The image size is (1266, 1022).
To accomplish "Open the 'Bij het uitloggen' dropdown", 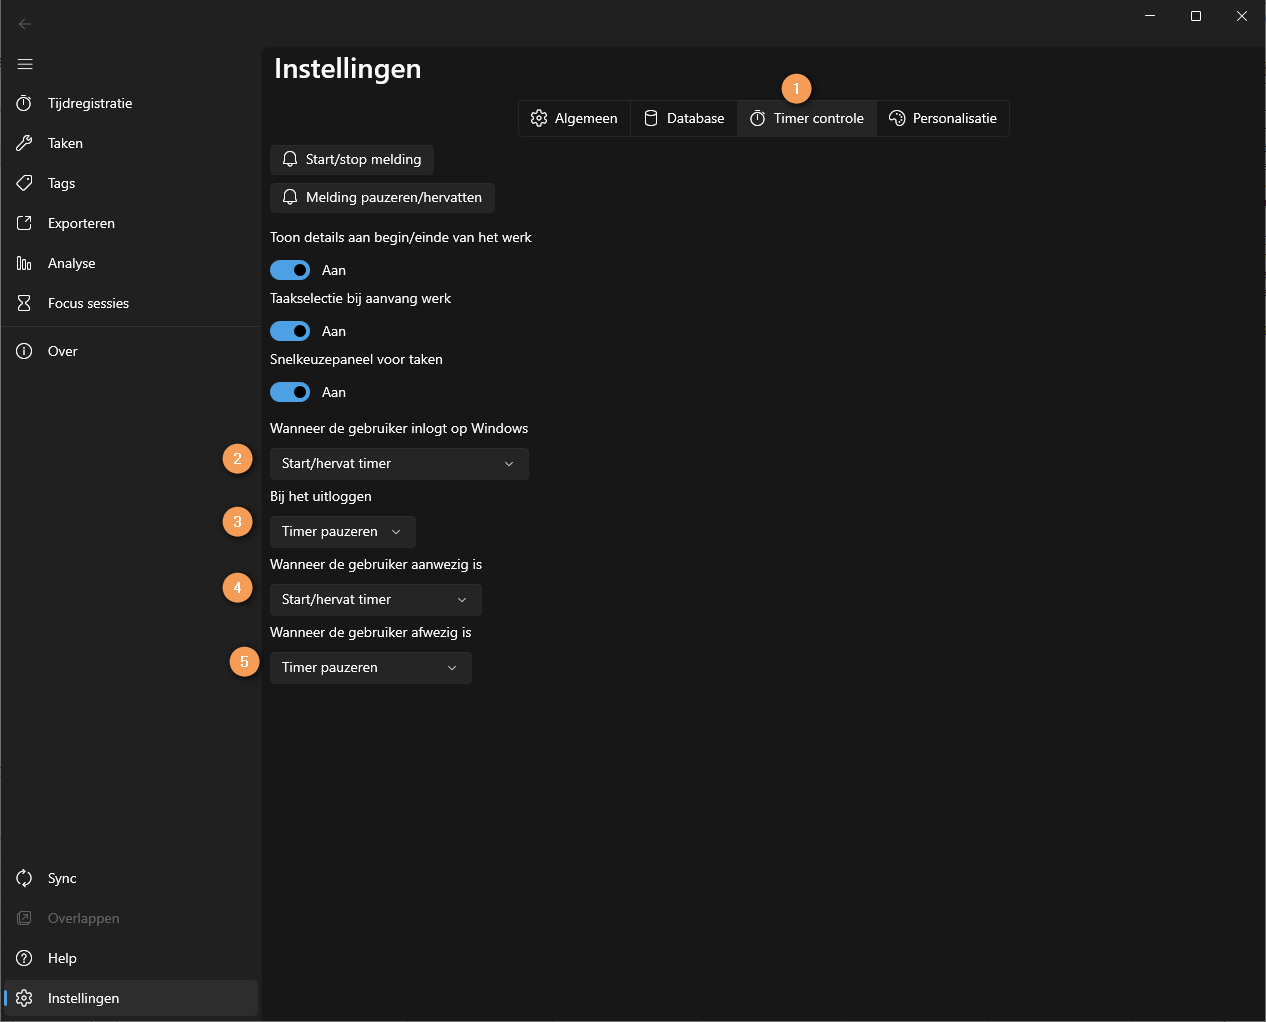I will pyautogui.click(x=342, y=531).
